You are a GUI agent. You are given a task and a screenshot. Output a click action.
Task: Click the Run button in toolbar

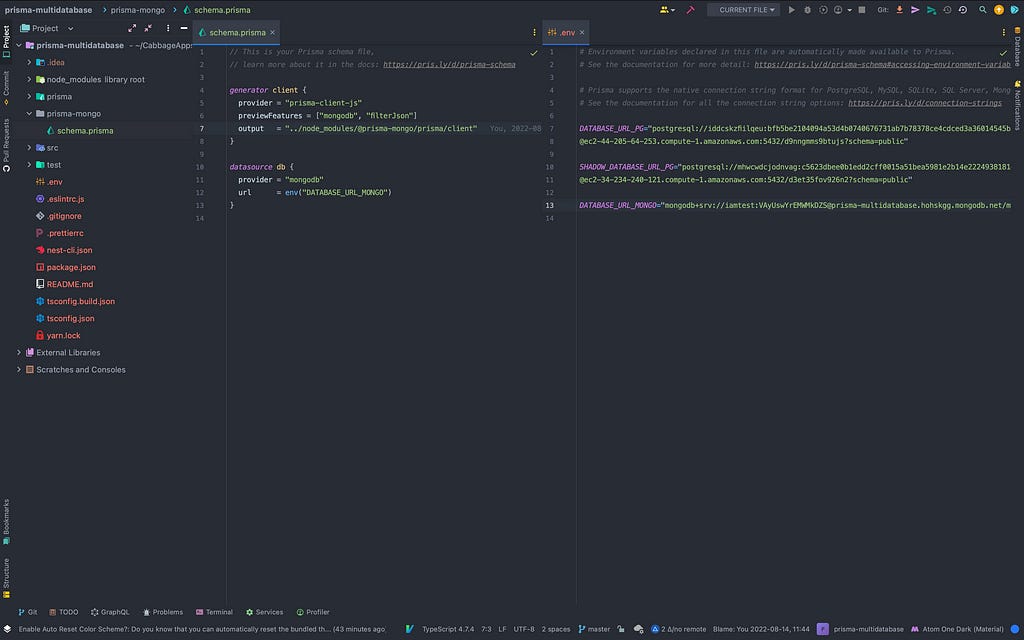point(792,10)
